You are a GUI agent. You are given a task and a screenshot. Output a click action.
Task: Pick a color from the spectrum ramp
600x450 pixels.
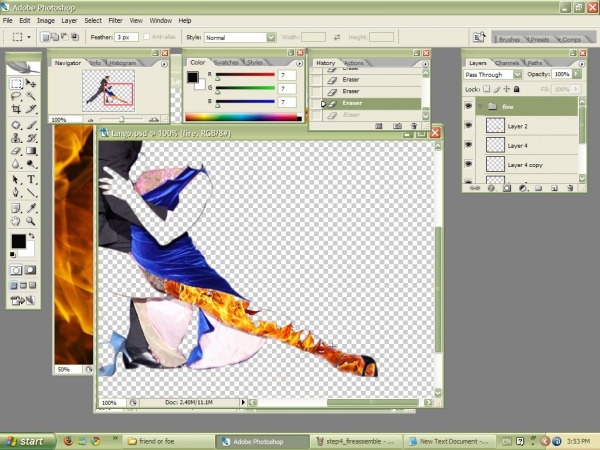(243, 117)
